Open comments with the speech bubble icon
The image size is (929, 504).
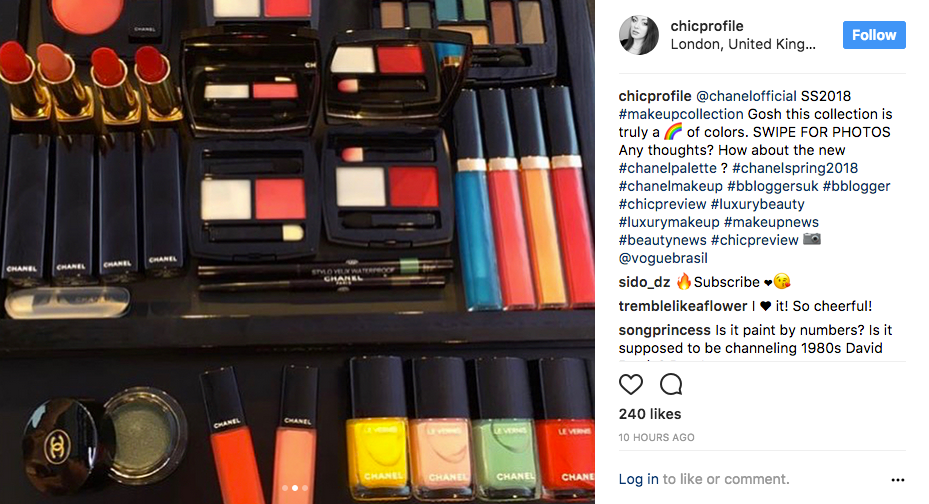point(671,384)
